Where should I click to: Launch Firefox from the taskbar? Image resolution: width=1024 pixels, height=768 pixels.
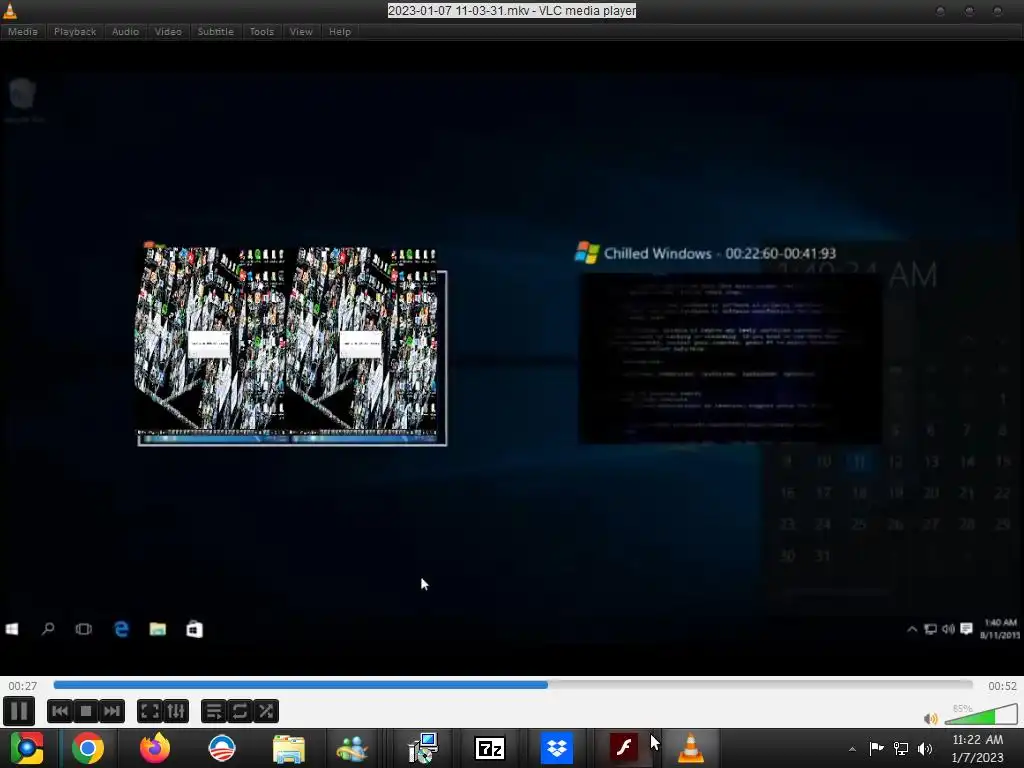coord(155,748)
